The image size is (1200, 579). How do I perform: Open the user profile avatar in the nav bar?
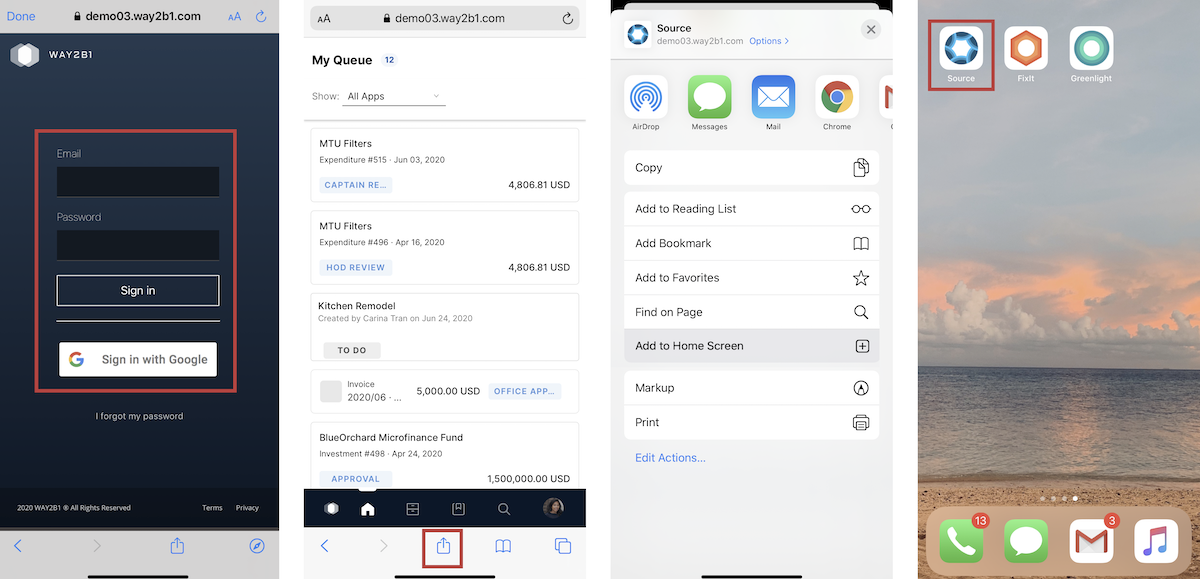click(553, 508)
